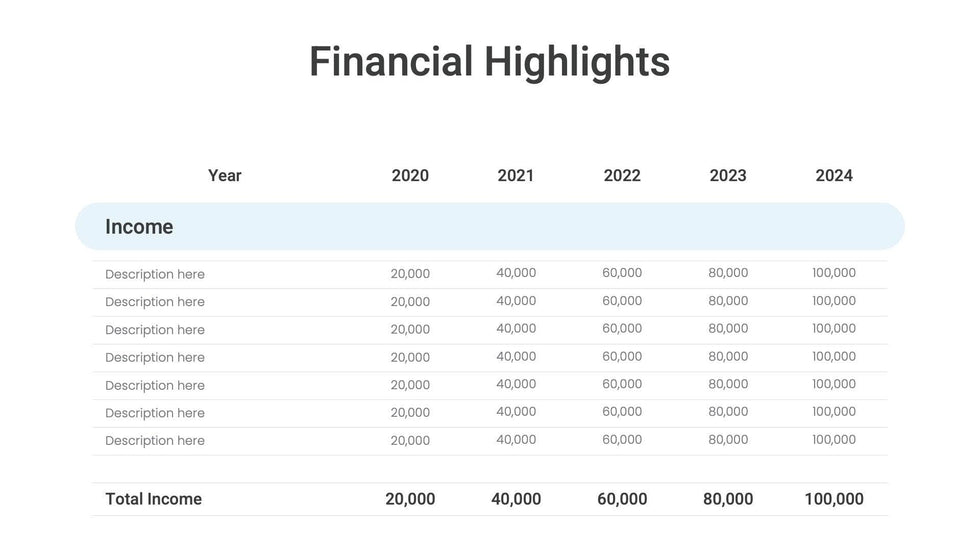Click the bold 60,000 total under 2022
980x551 pixels.
click(622, 499)
